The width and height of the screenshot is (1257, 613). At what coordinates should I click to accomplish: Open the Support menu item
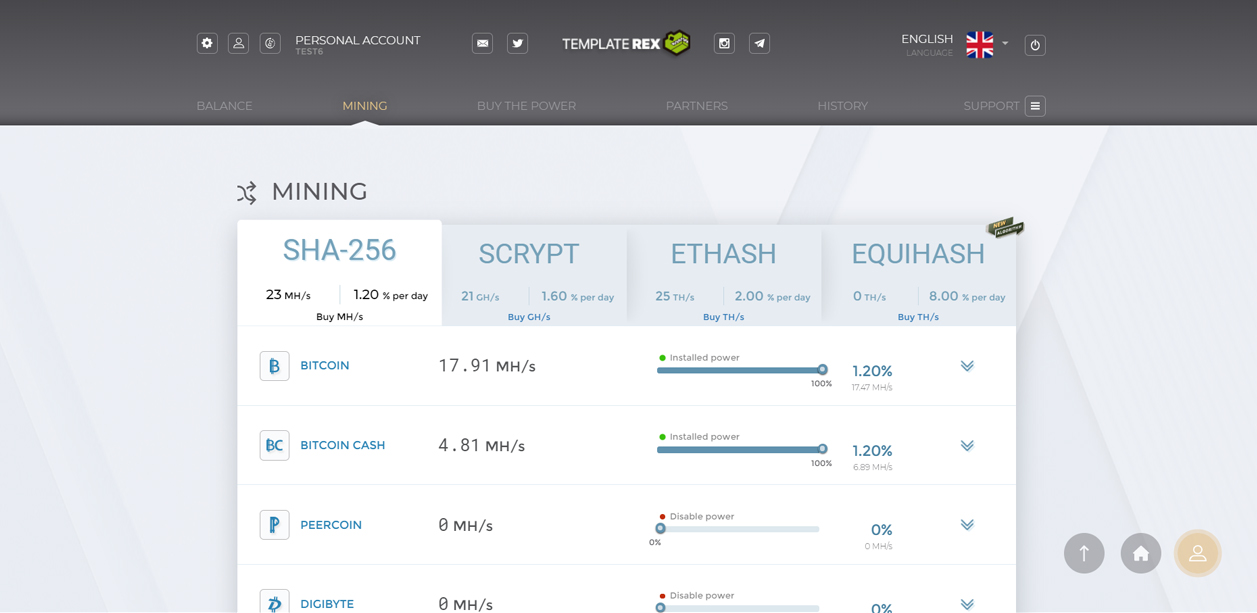[992, 106]
